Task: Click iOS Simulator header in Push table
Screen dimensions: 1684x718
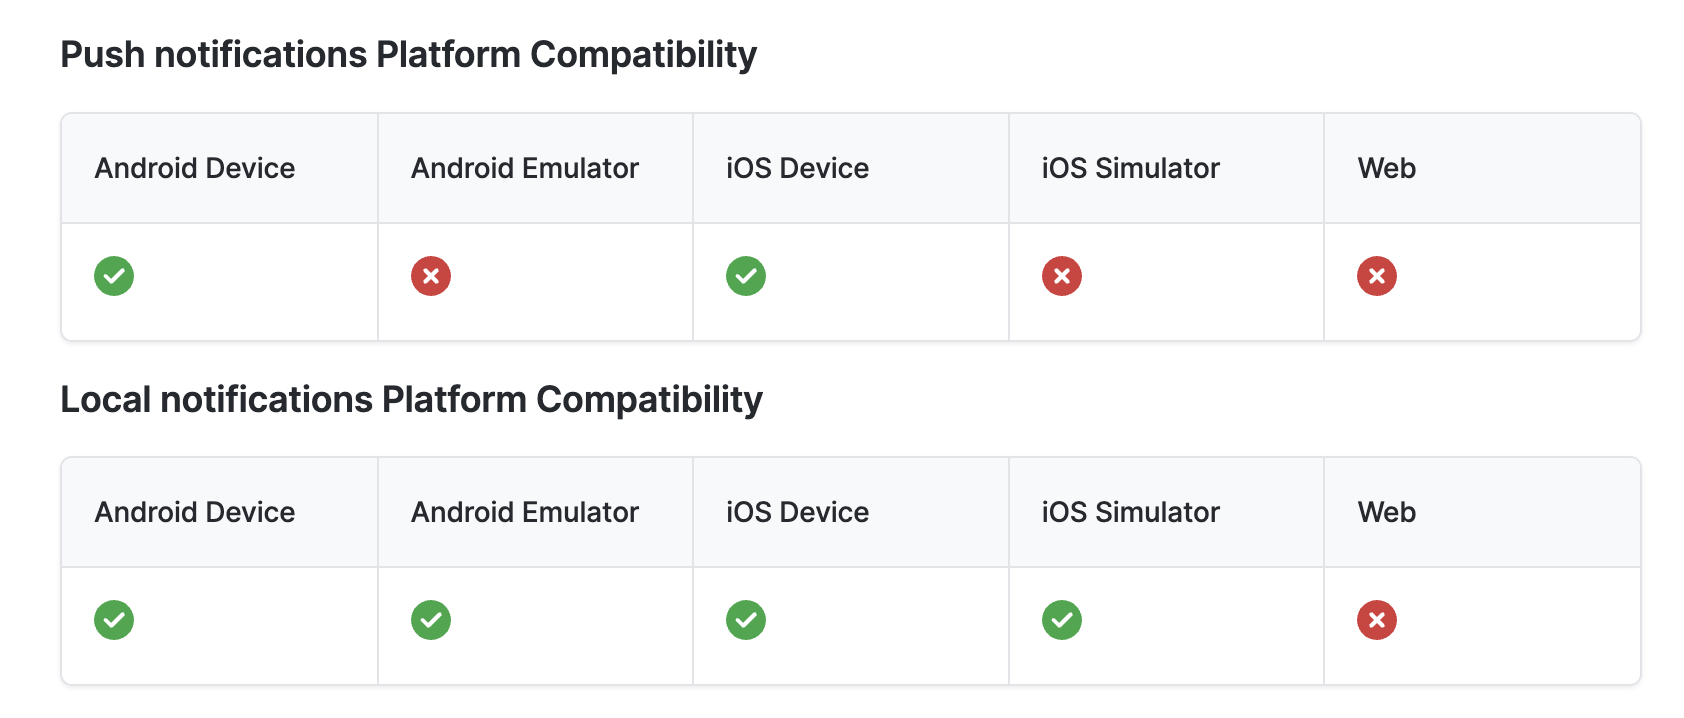Action: (x=1131, y=168)
